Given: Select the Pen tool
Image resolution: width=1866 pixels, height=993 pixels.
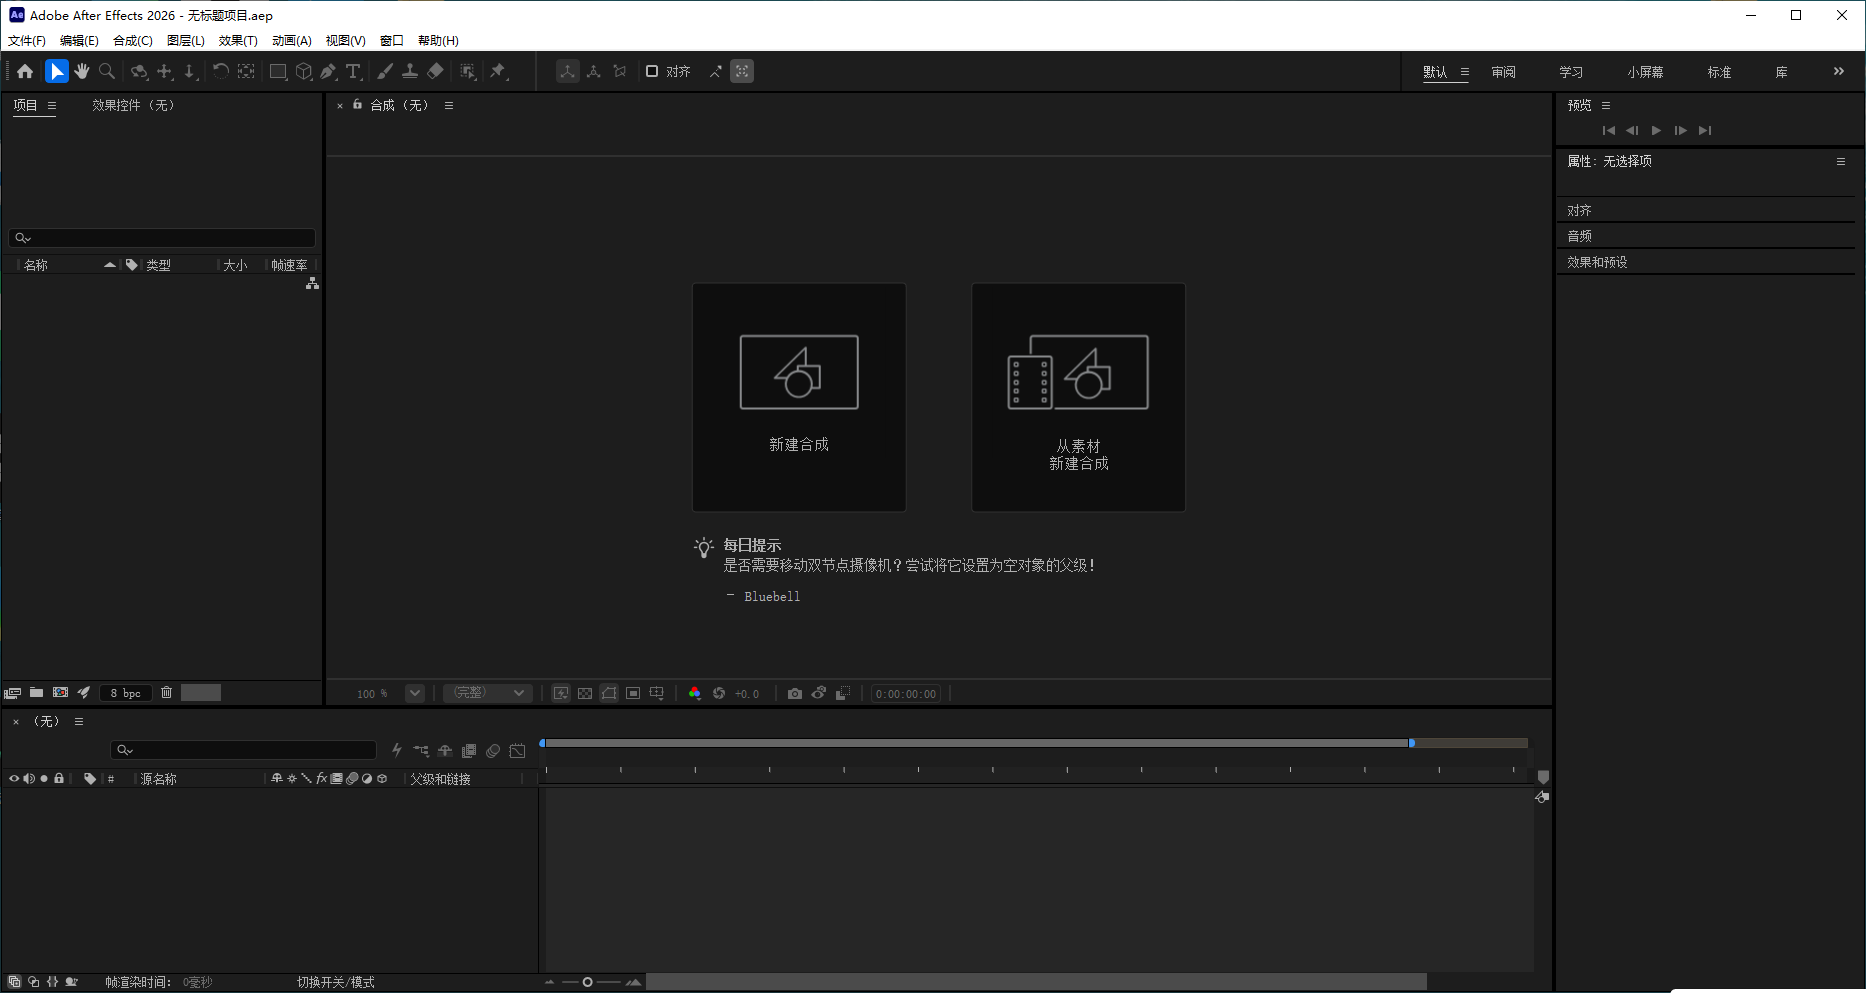Looking at the screenshot, I should pyautogui.click(x=329, y=71).
